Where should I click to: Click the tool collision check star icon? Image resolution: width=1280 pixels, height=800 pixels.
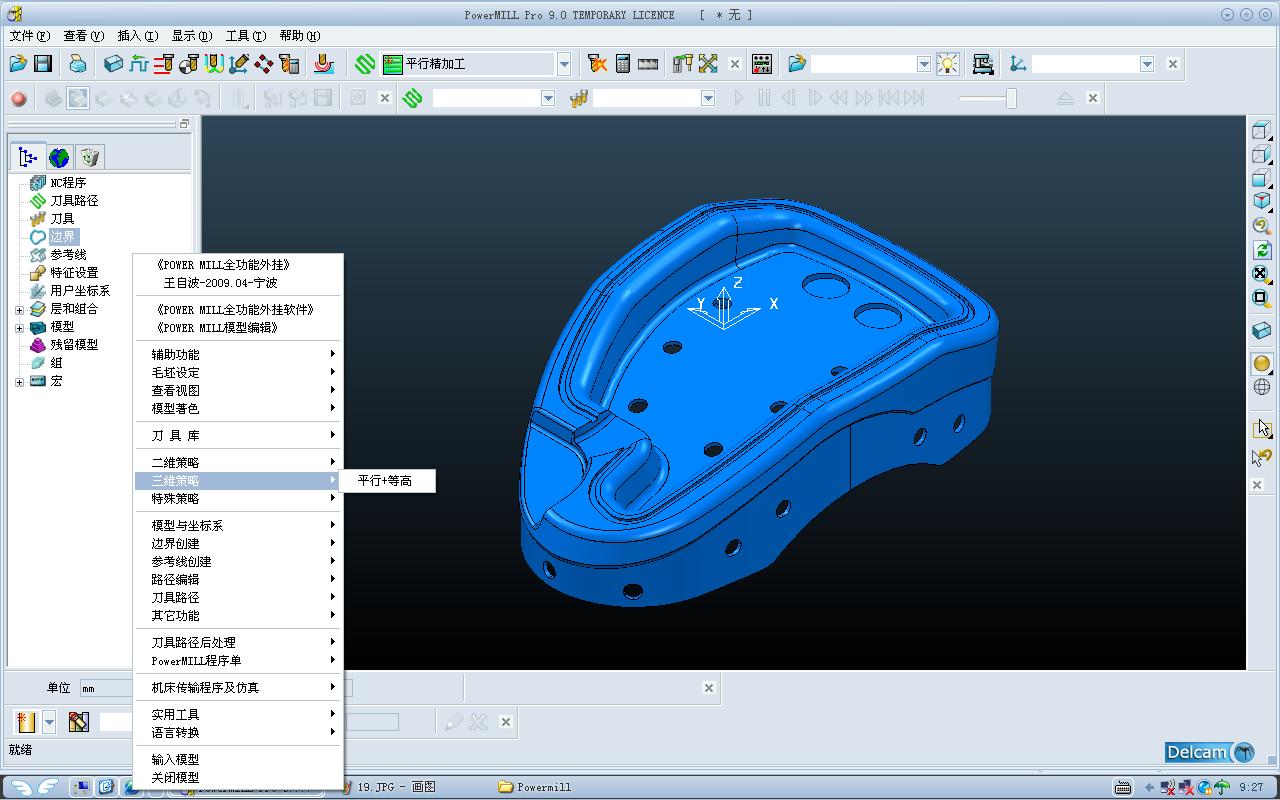(x=598, y=64)
